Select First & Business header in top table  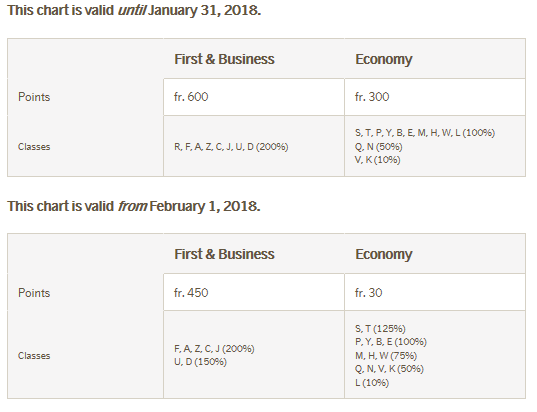click(x=224, y=59)
